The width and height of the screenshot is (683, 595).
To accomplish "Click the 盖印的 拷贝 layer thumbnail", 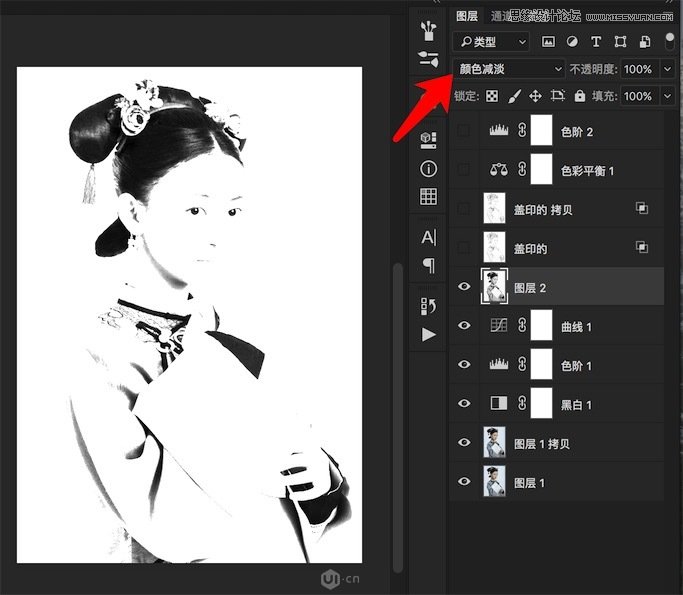I will tap(494, 208).
